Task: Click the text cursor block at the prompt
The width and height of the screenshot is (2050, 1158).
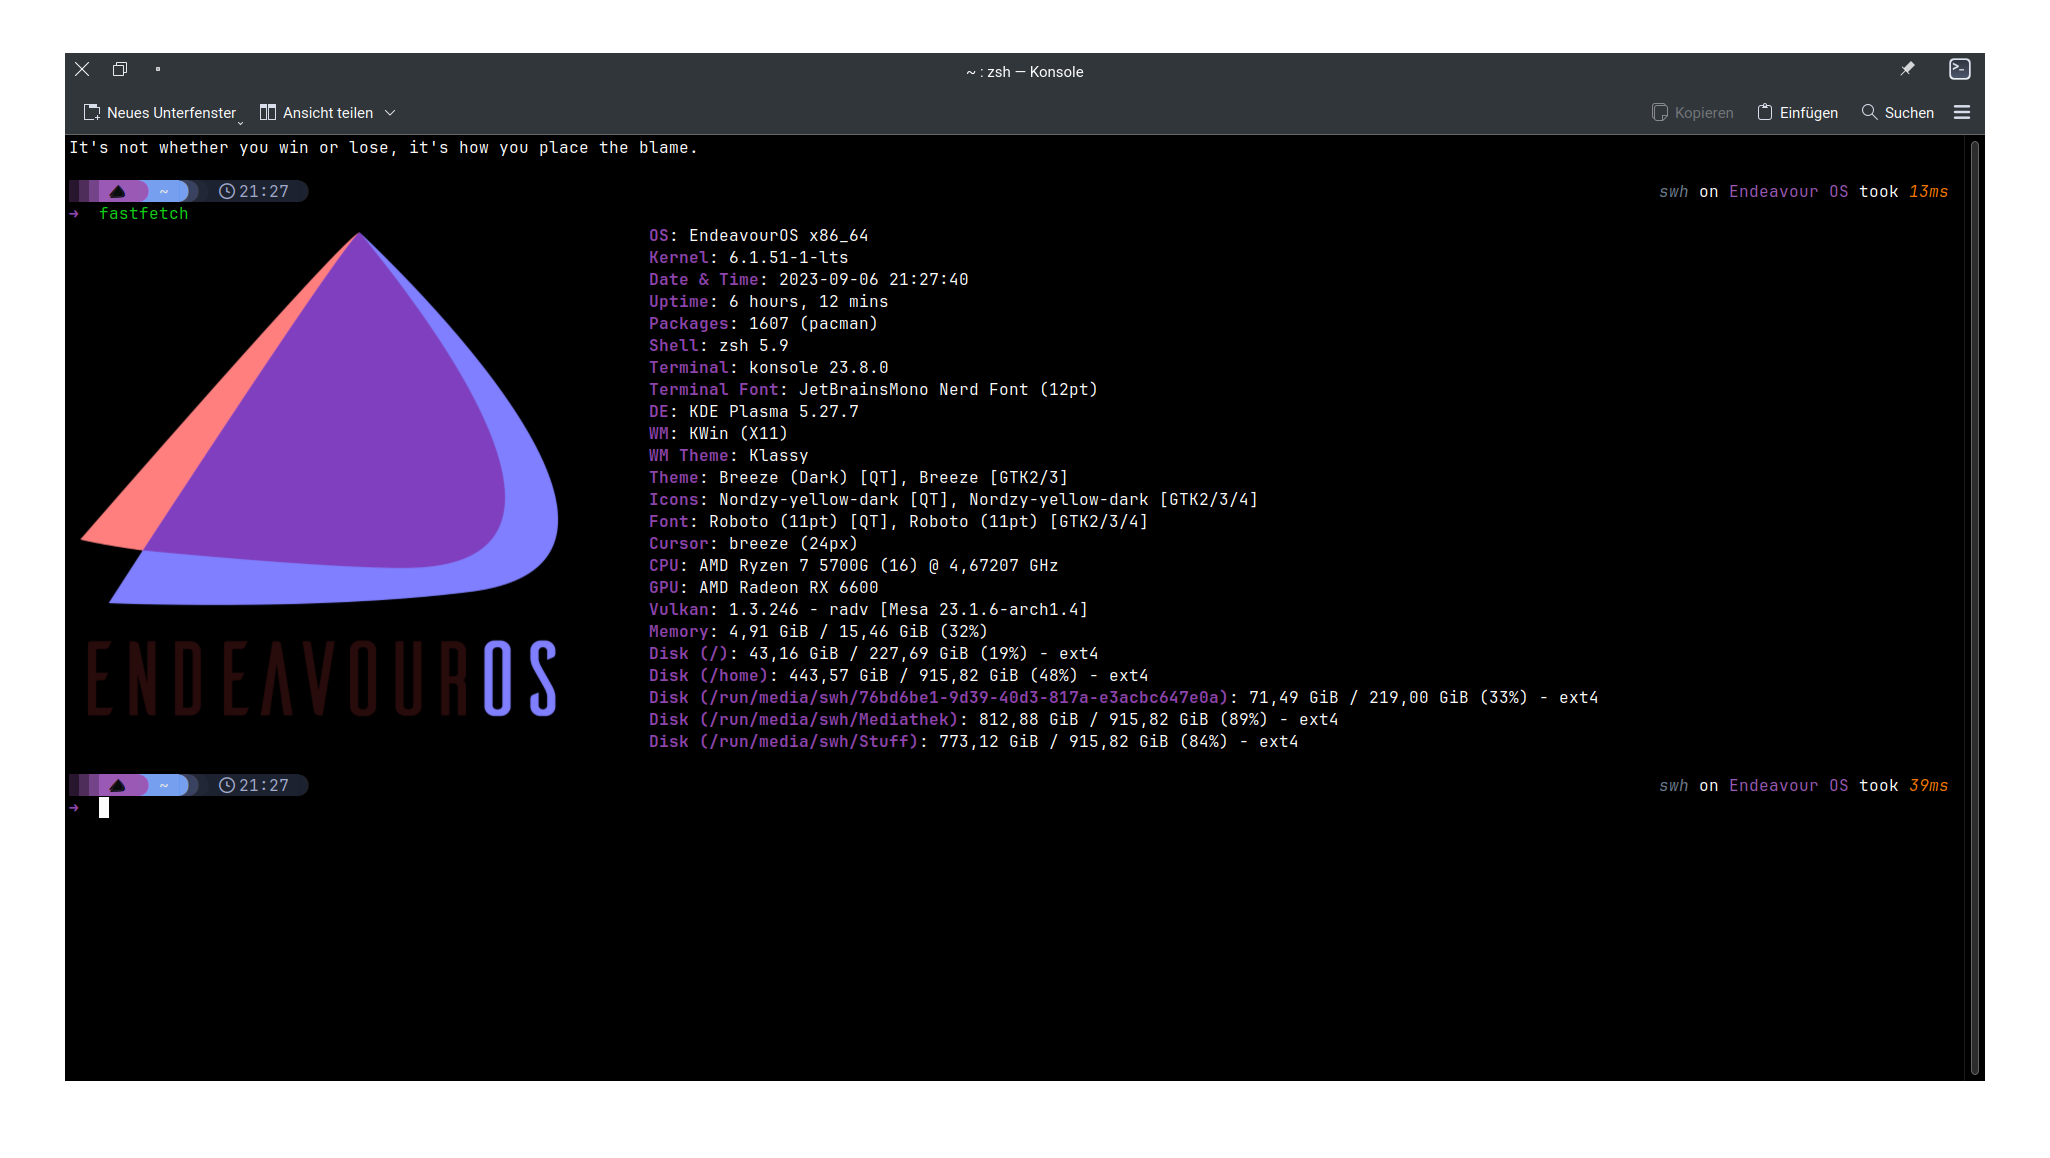Action: click(104, 808)
